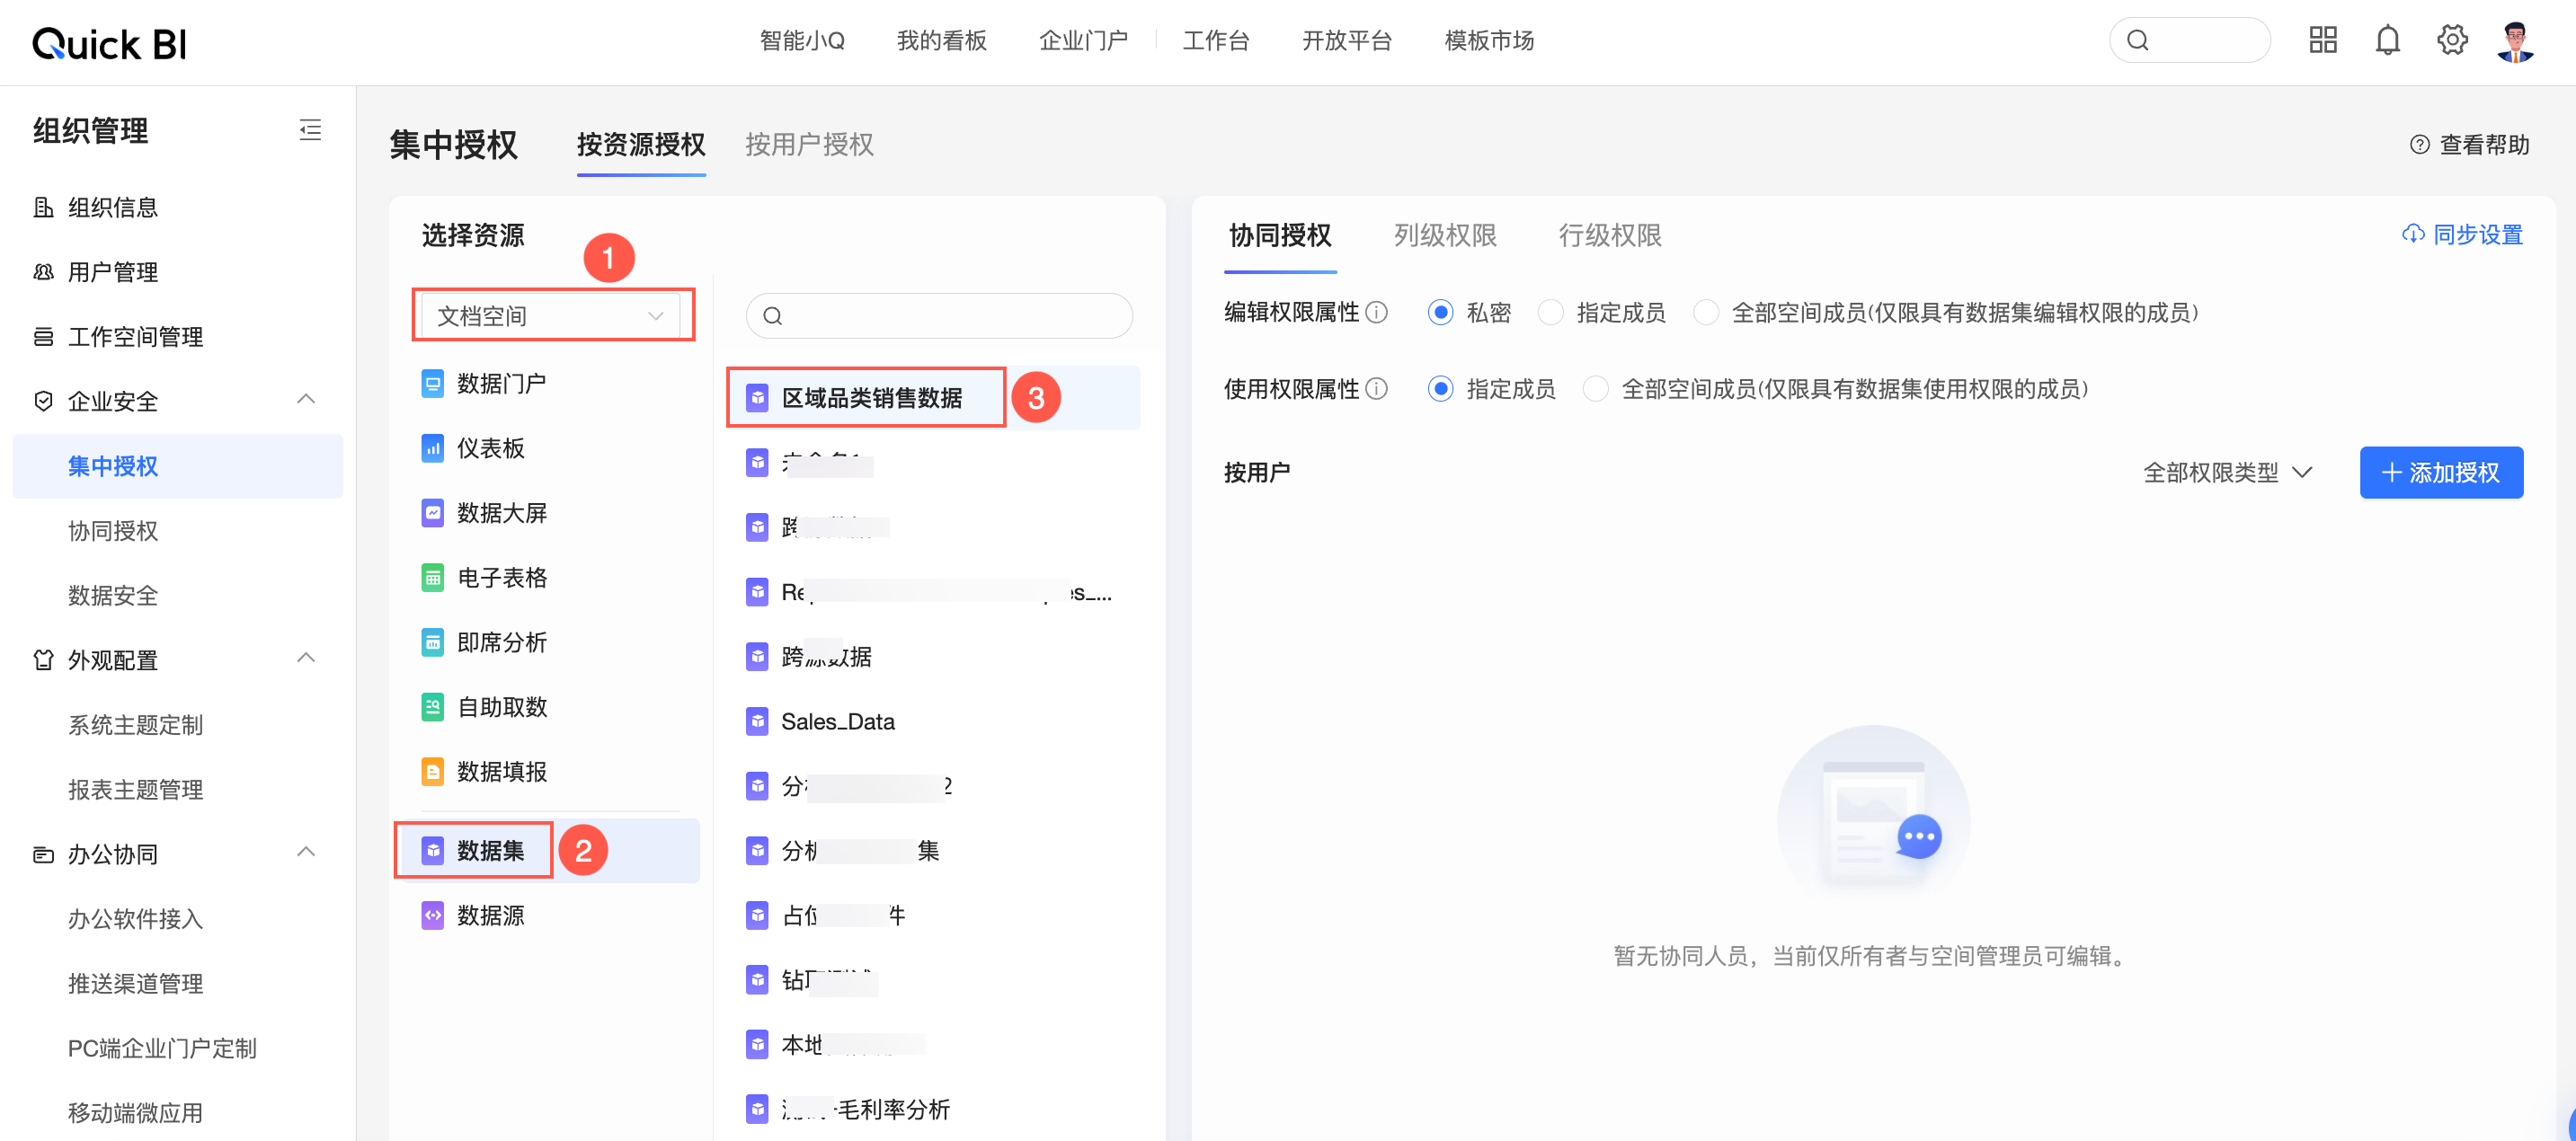2576x1141 pixels.
Task: Click the 使用权限属性 info icon
Action: click(x=1377, y=389)
